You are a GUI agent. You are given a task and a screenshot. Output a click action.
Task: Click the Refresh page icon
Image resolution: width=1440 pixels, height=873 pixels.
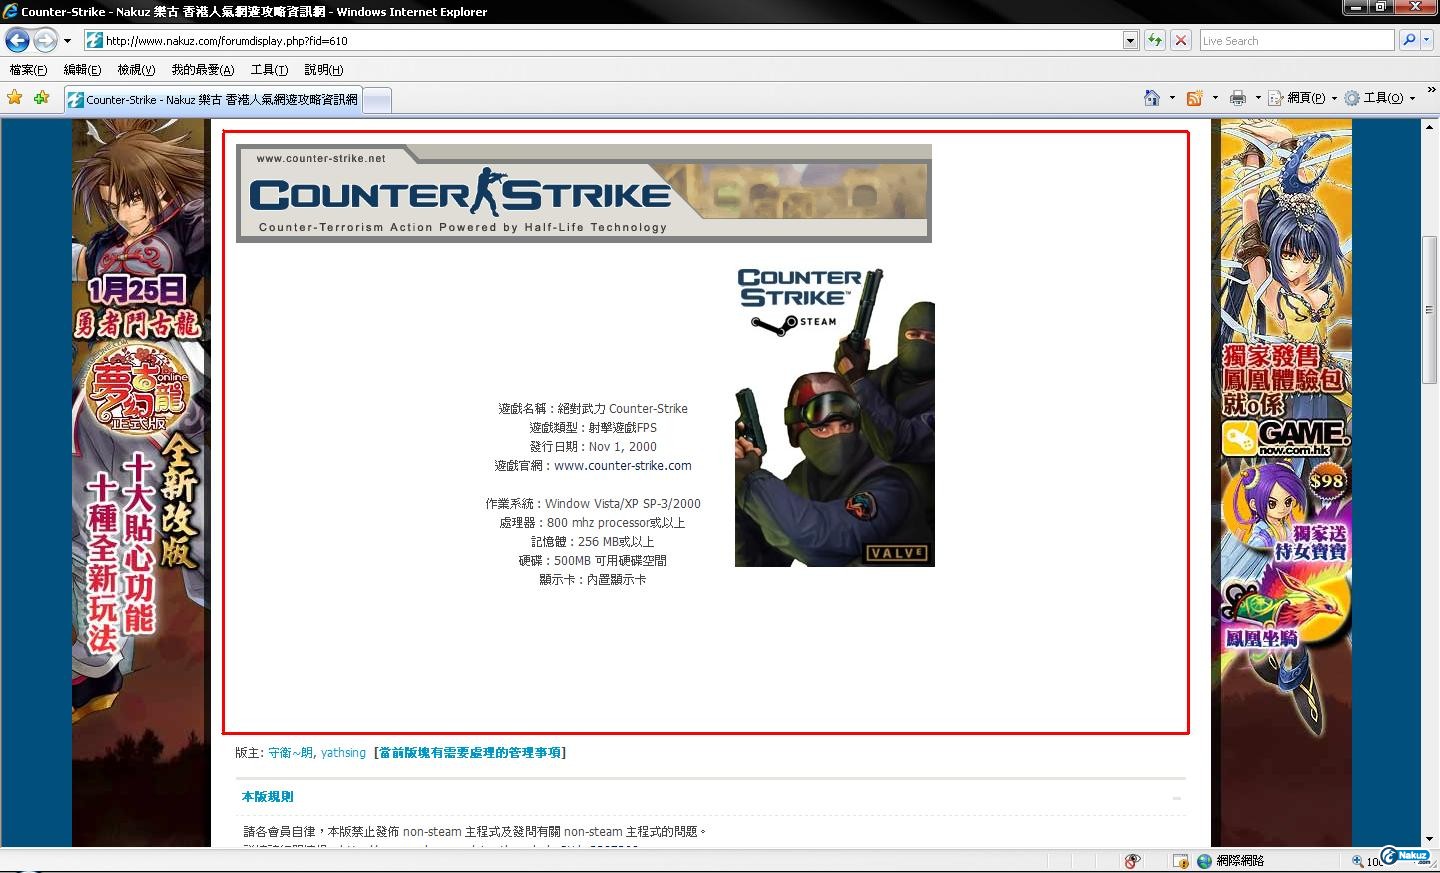[x=1155, y=41]
